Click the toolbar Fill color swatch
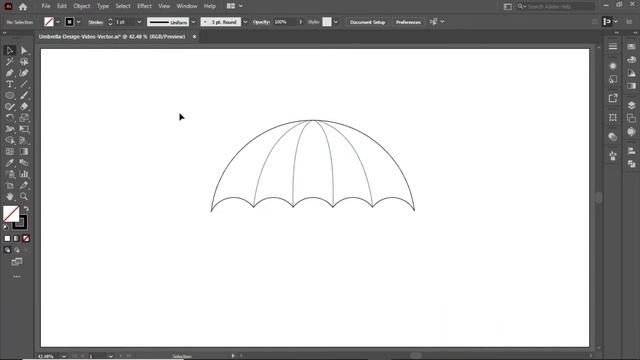The image size is (640, 360). click(x=11, y=213)
